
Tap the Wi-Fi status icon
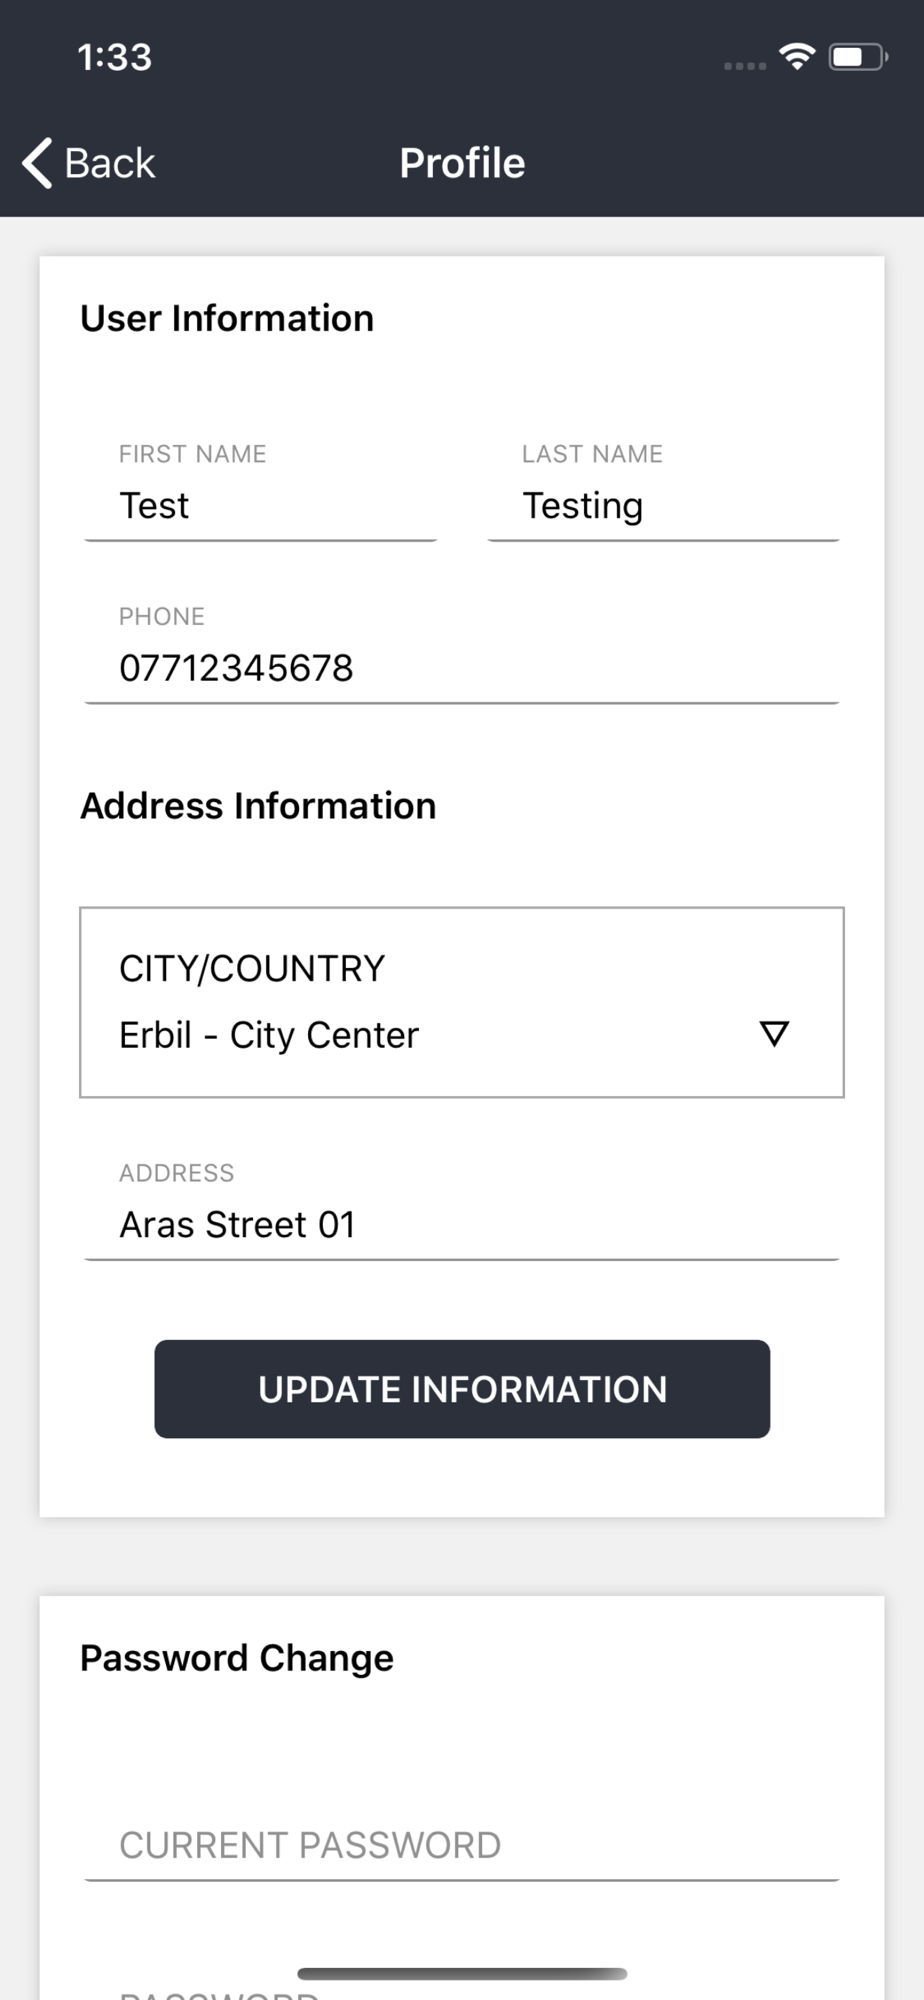(797, 57)
